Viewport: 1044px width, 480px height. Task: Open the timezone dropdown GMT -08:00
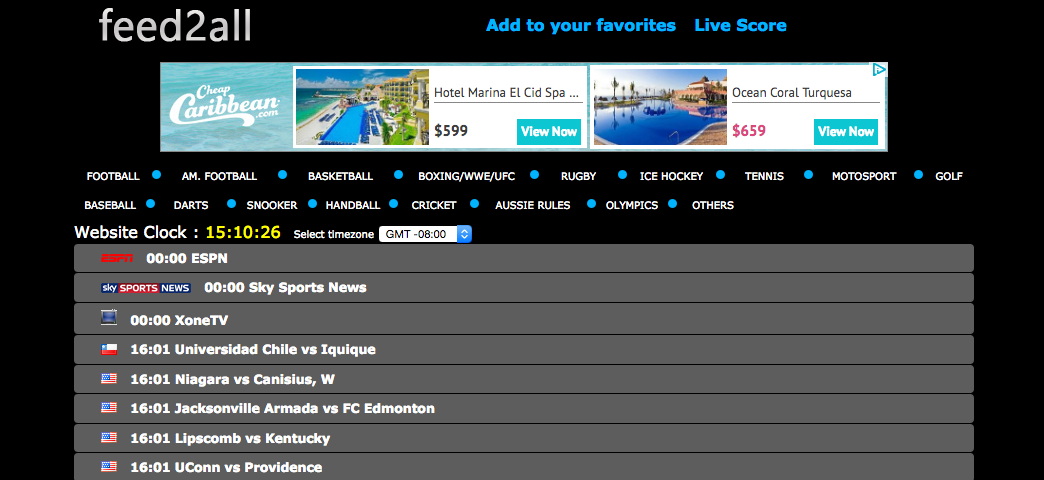click(x=425, y=234)
